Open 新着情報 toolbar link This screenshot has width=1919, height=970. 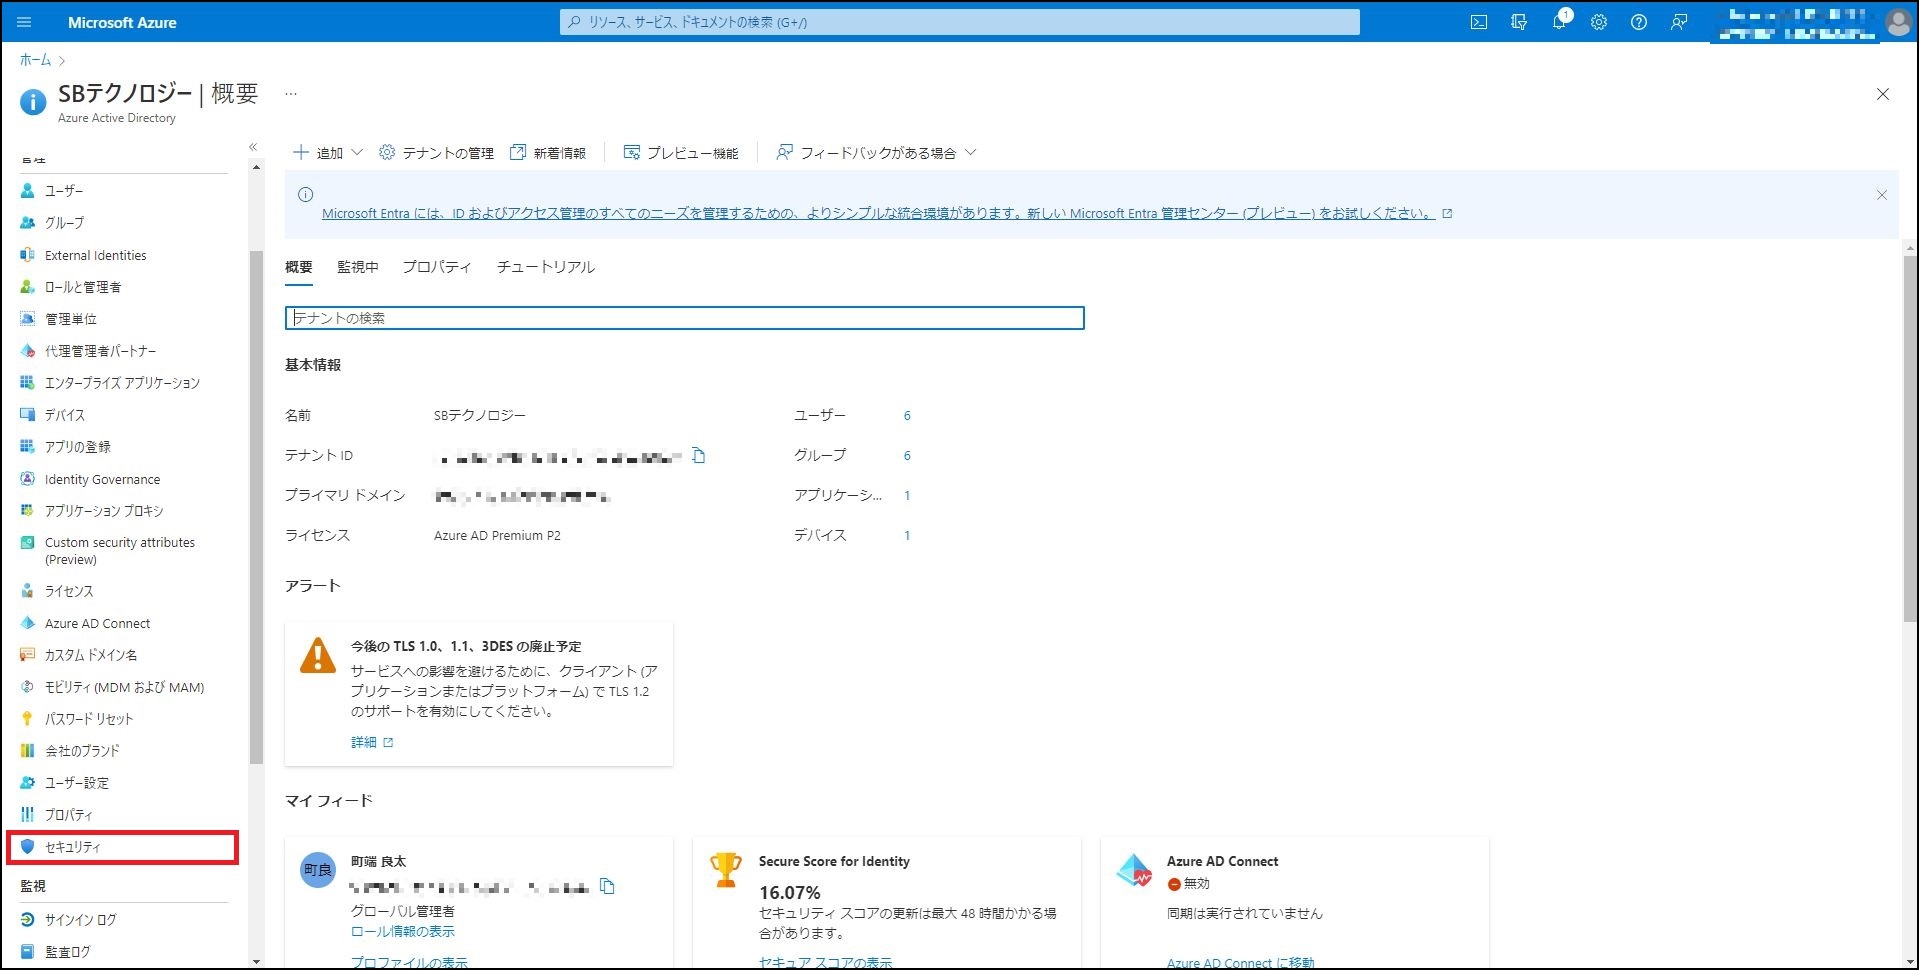click(x=548, y=153)
